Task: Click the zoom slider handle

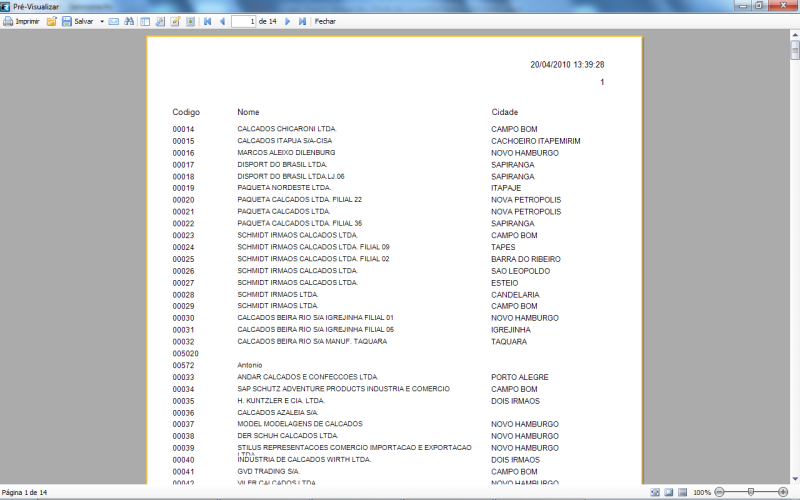Action: point(751,492)
